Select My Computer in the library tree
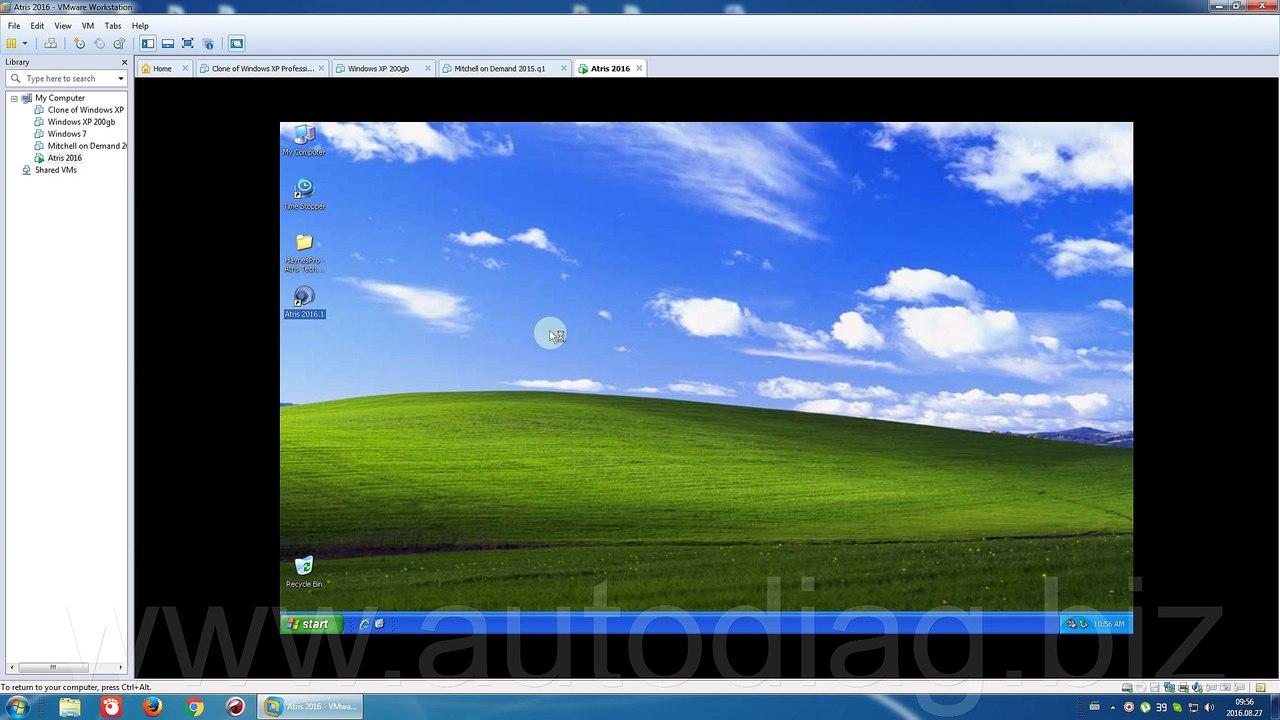This screenshot has width=1280, height=720. [60, 98]
